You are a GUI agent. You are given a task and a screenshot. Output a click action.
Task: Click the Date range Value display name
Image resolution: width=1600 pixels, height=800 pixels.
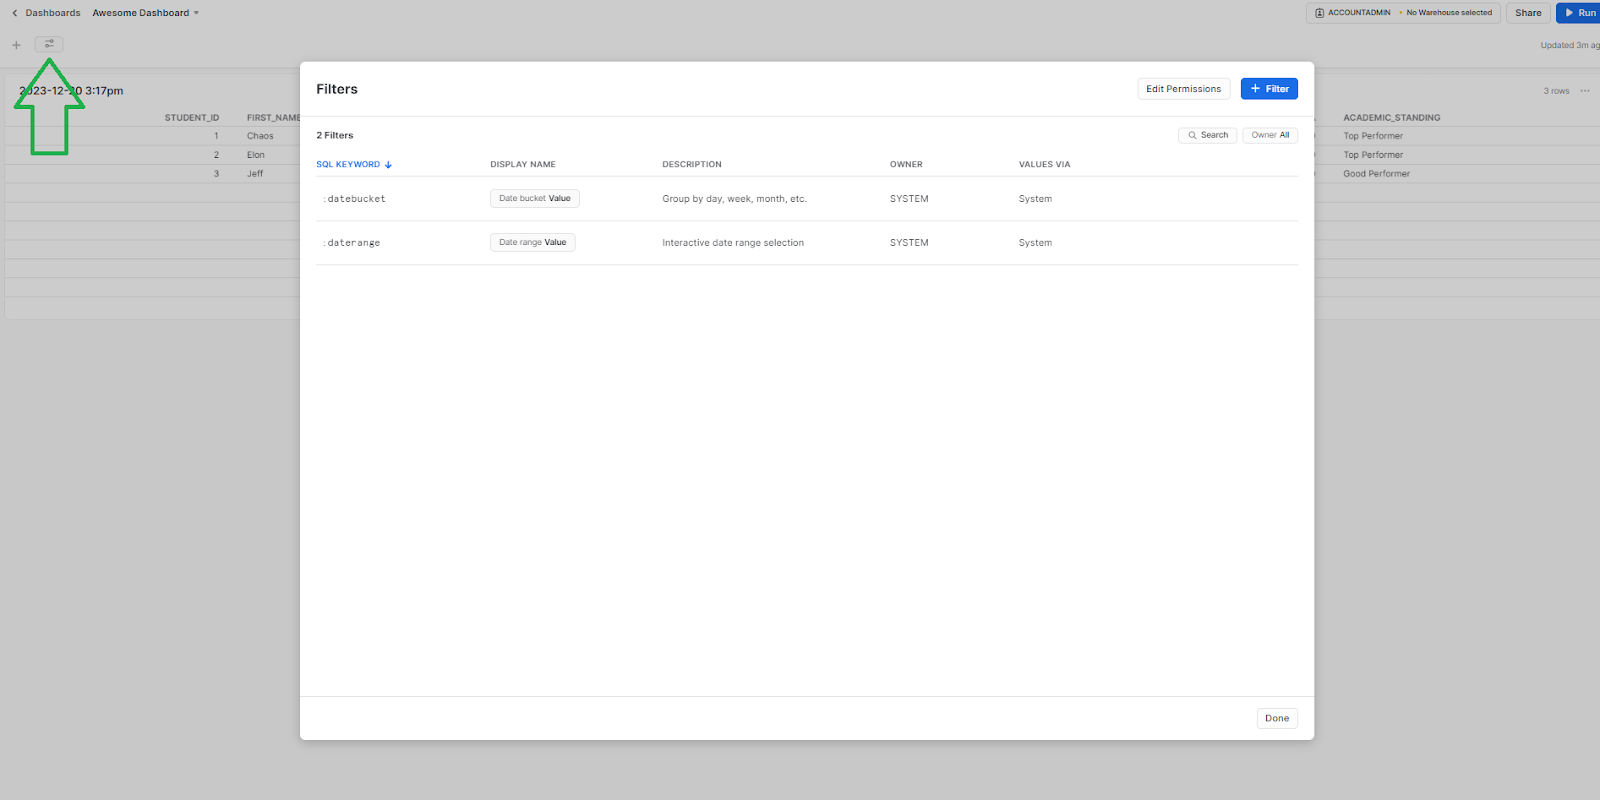click(x=532, y=243)
